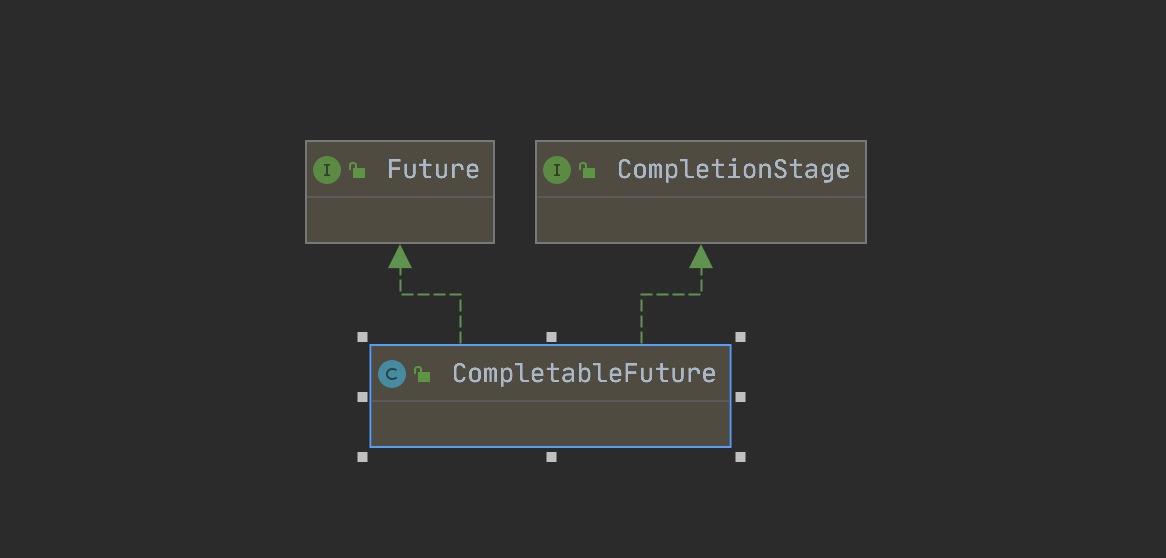Click the top-middle selection handle of CompletableFuture
Screen dimensions: 1166x558
pos(551,337)
